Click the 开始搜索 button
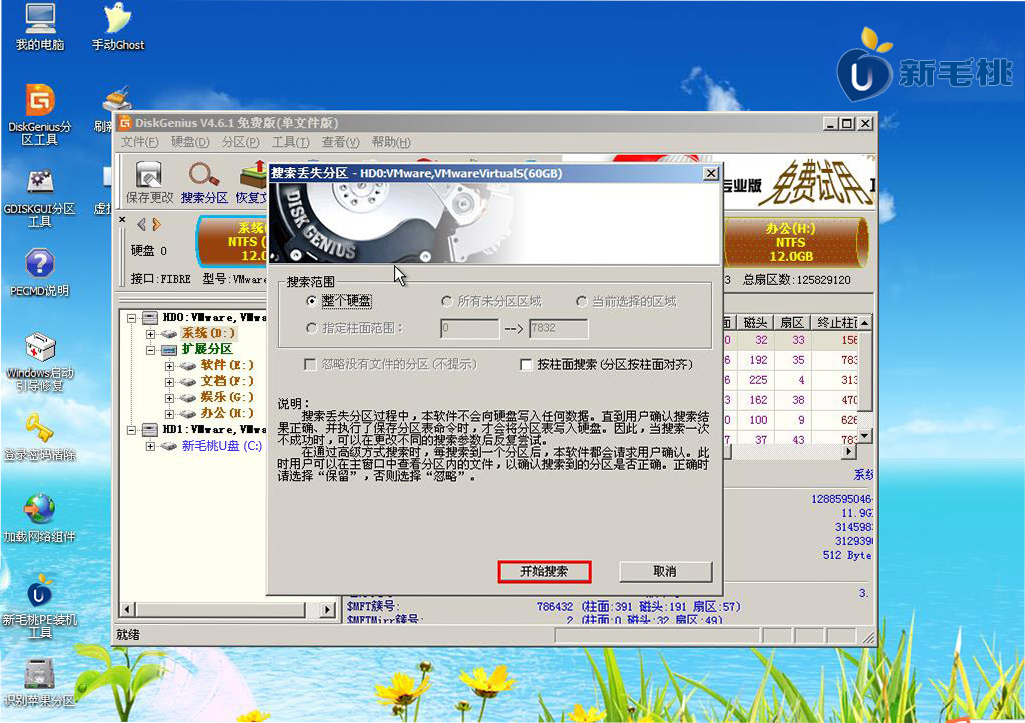The width and height of the screenshot is (1025, 723). point(544,571)
